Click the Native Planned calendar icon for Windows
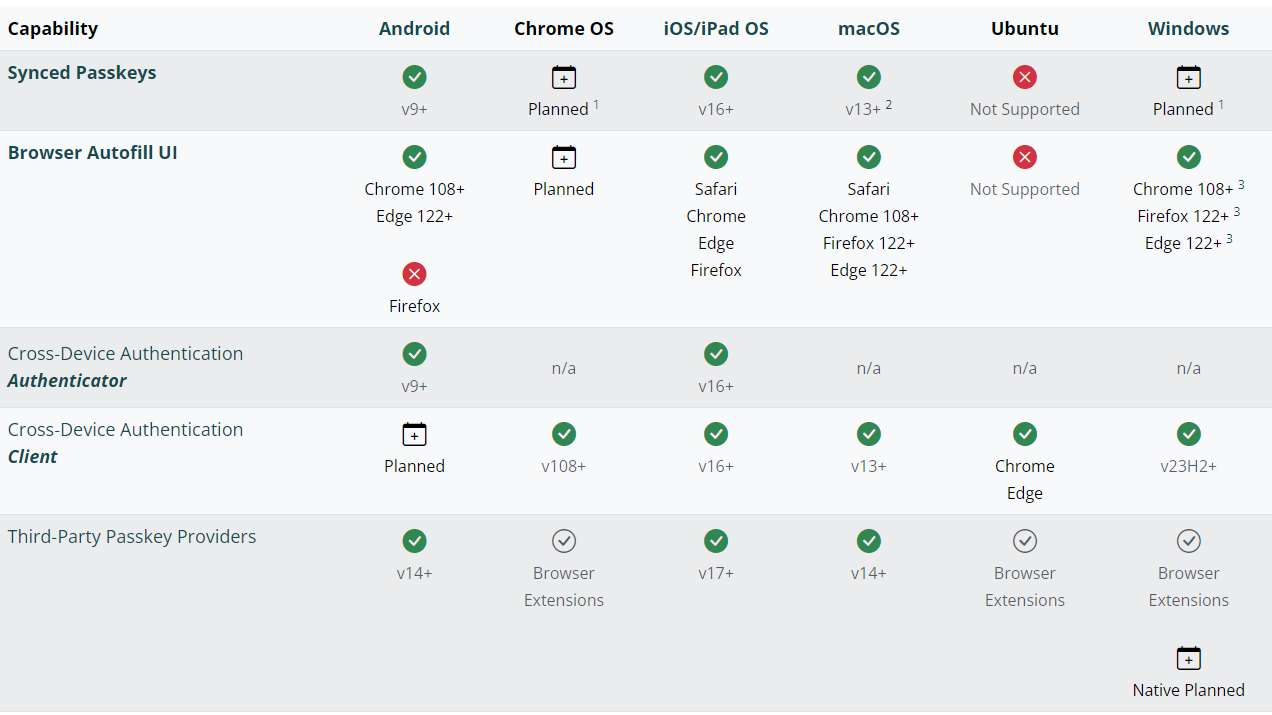 coord(1188,658)
